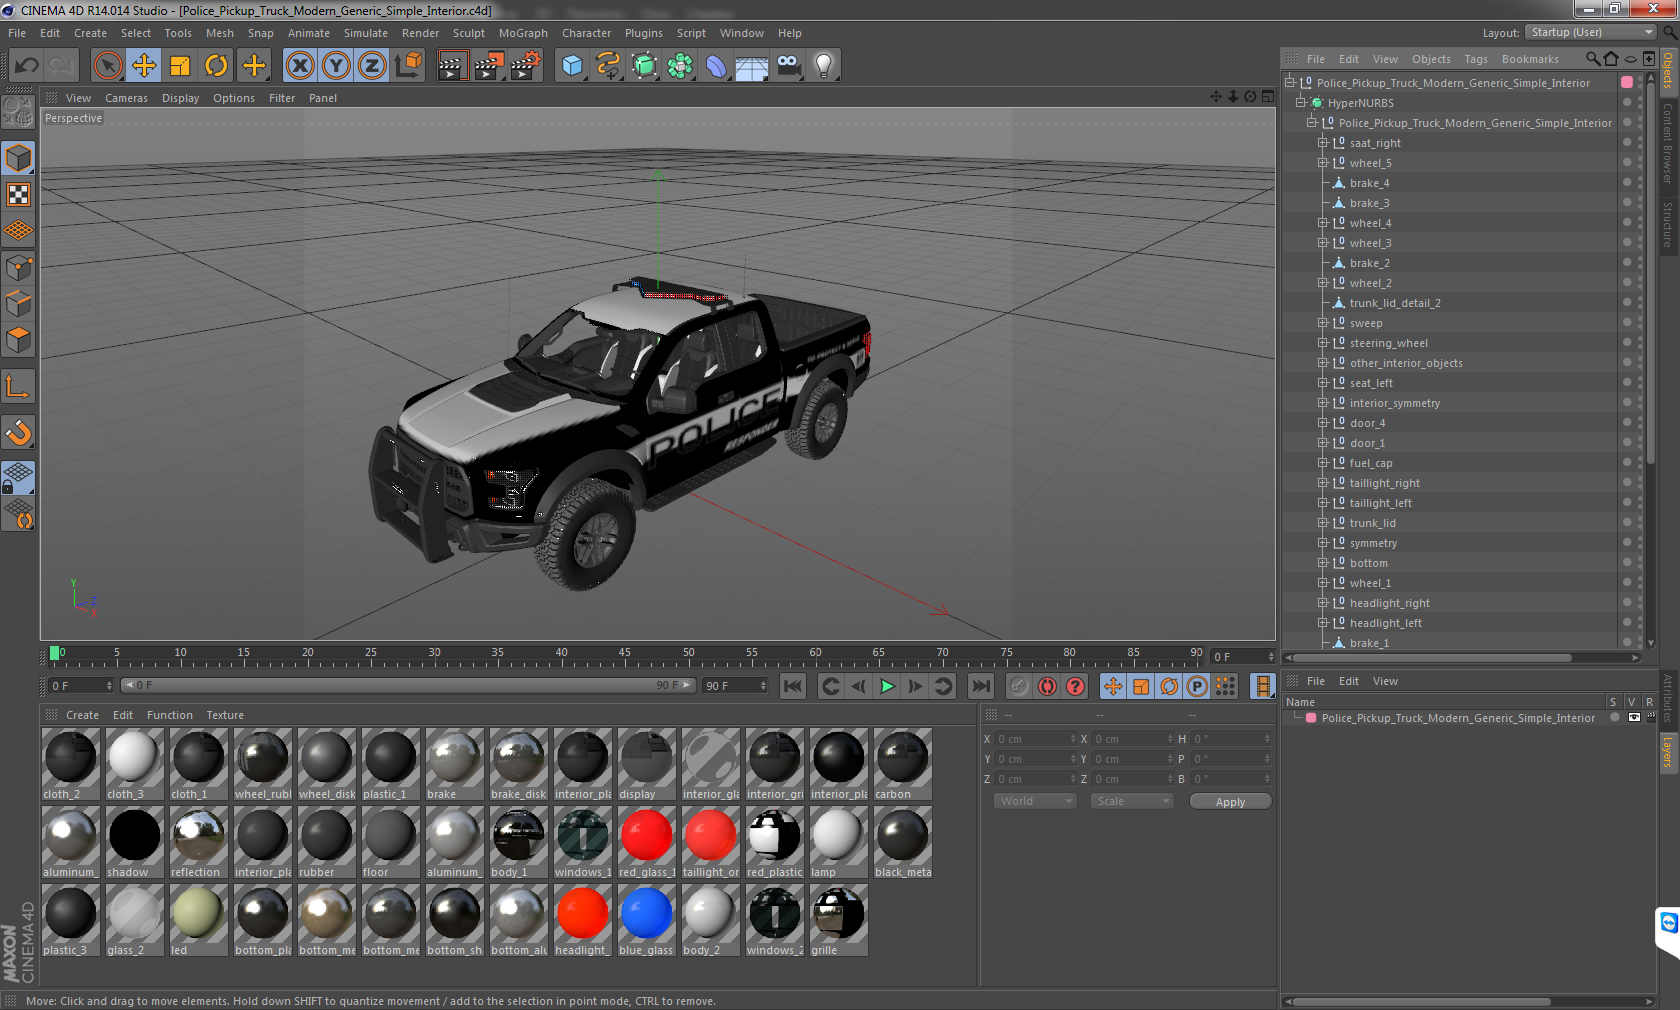Open the deformer bend icon
The width and height of the screenshot is (1680, 1010).
[x=716, y=66]
